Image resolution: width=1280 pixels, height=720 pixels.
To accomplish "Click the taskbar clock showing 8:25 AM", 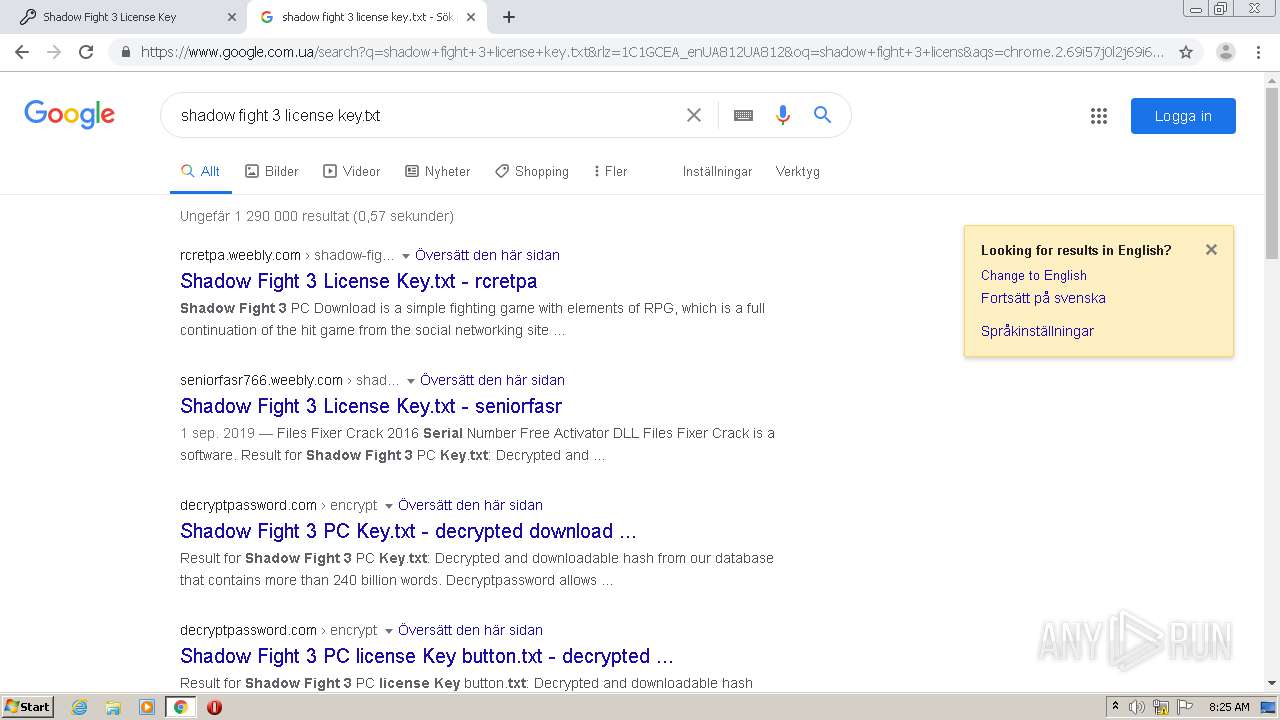I will pos(1229,707).
